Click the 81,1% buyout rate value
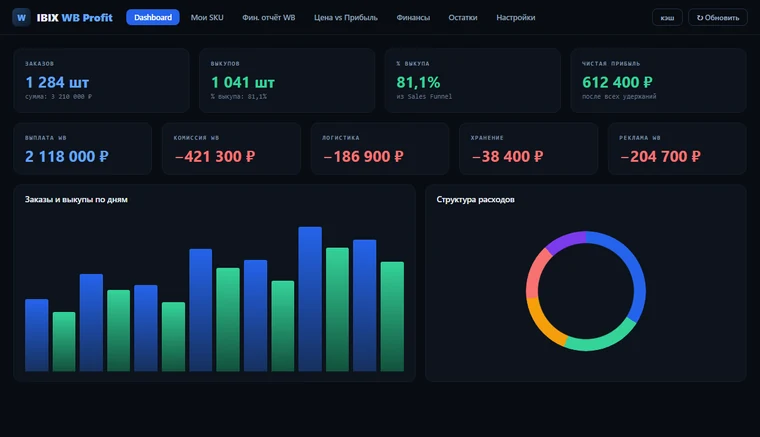Viewport: 760px width, 437px height. click(418, 82)
